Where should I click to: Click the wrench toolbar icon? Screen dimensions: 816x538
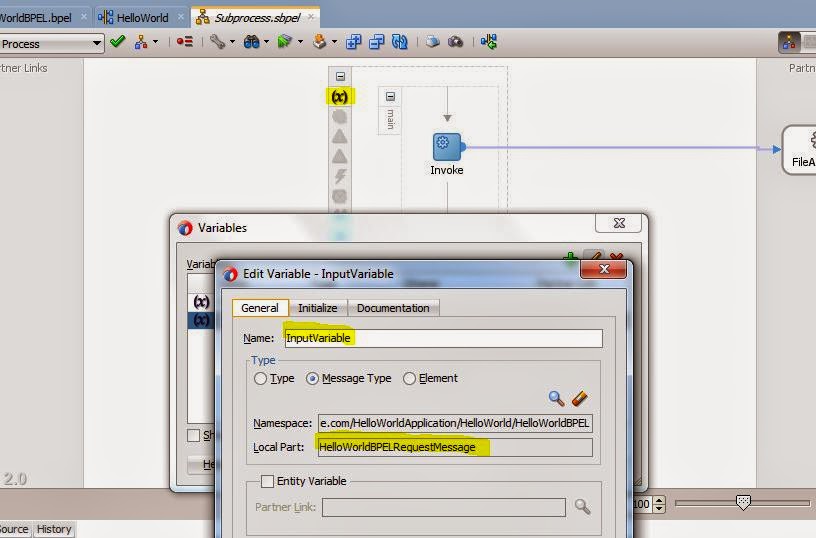pyautogui.click(x=217, y=42)
